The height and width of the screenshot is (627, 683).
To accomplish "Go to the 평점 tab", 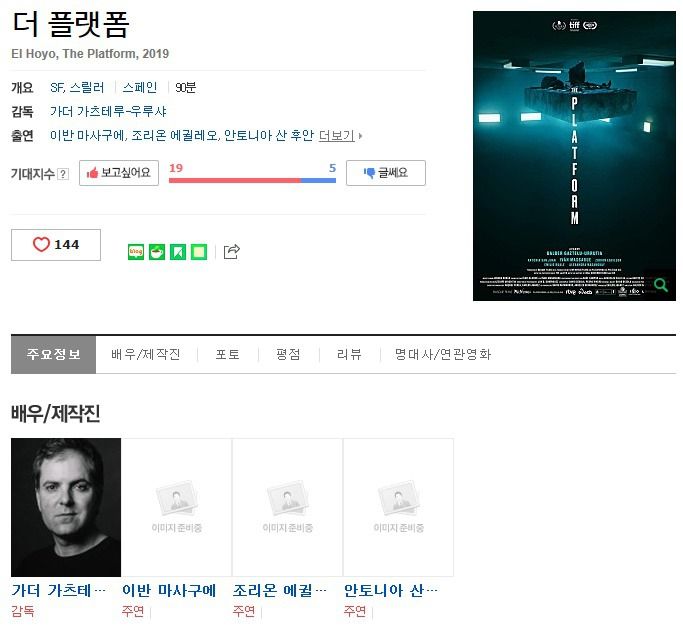I will click(x=288, y=354).
